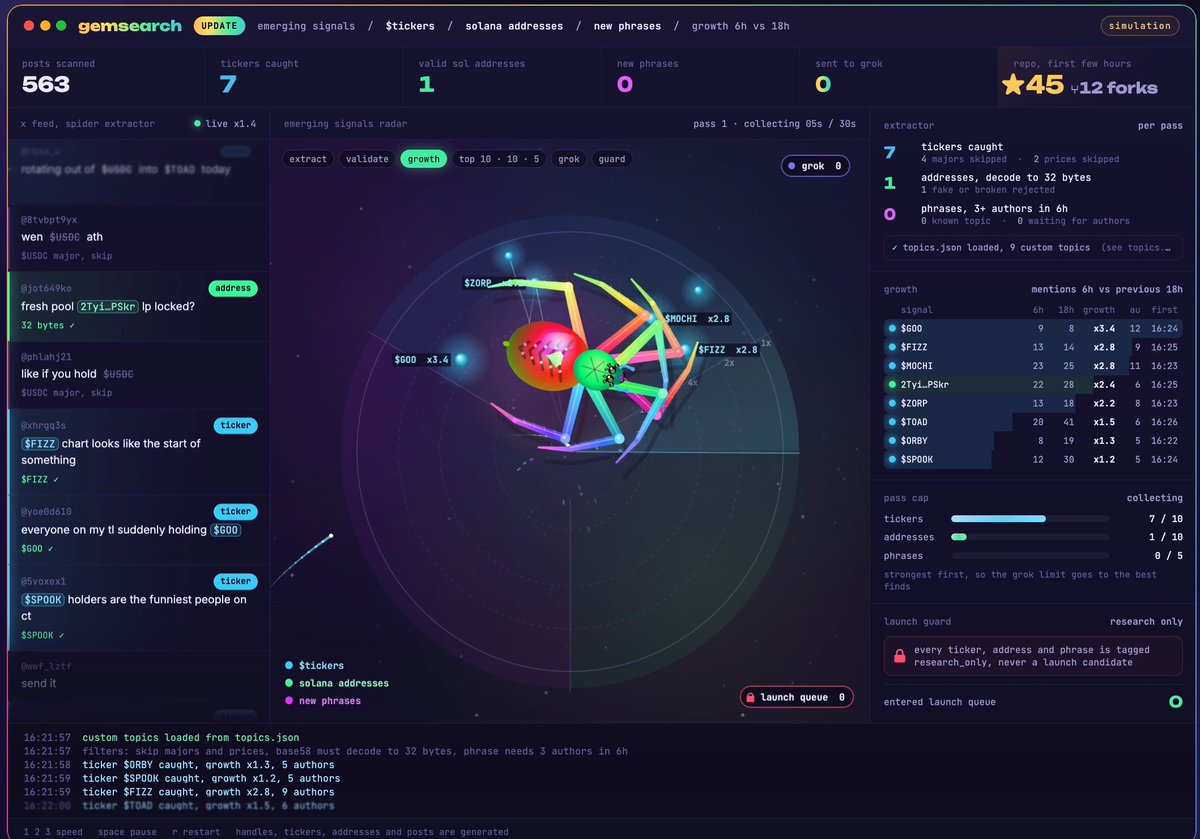Click the green live status dot
The width and height of the screenshot is (1200, 839).
pyautogui.click(x=198, y=124)
